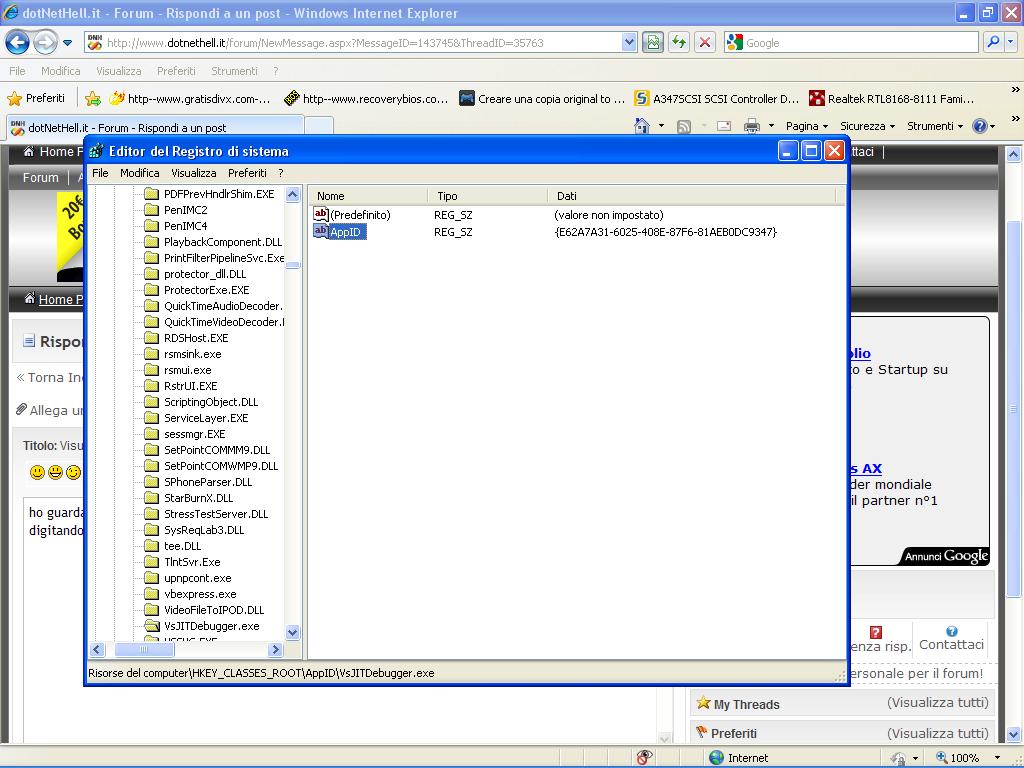Viewport: 1024px width, 768px height.
Task: Open the Sicurezza dropdown menu
Action: (x=867, y=126)
